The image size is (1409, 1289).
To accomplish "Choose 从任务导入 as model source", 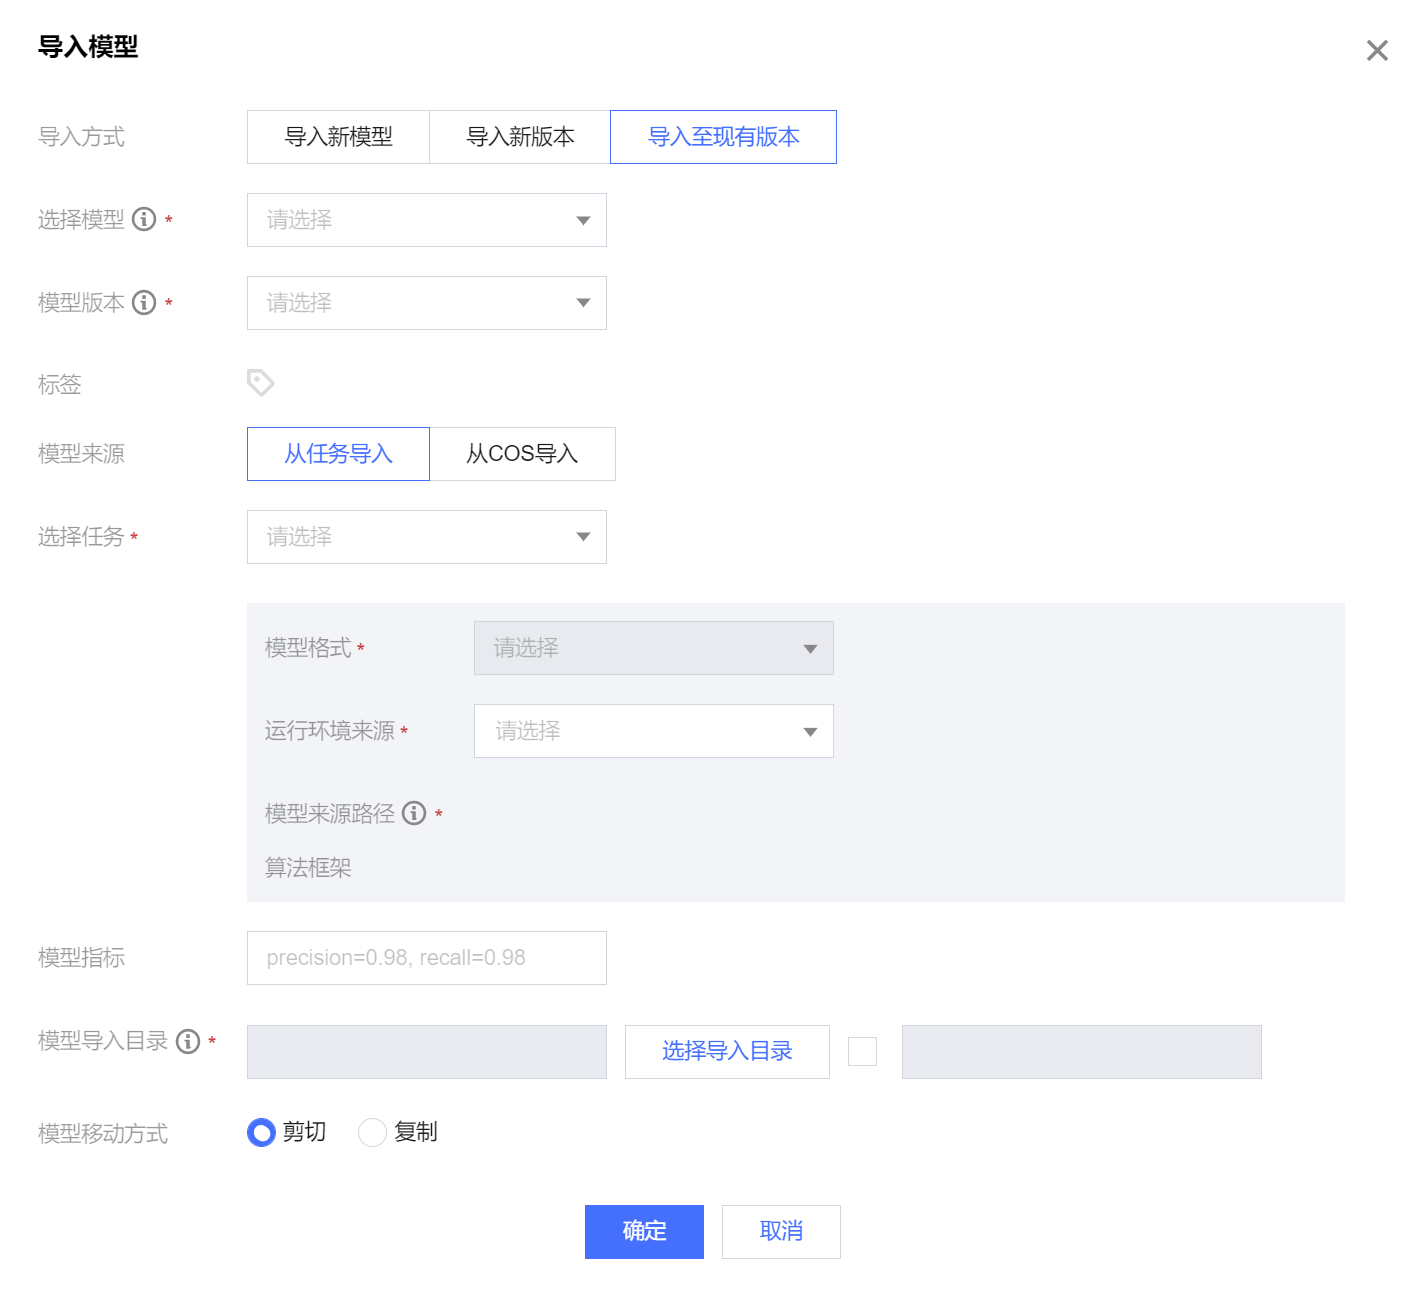I will tap(338, 454).
